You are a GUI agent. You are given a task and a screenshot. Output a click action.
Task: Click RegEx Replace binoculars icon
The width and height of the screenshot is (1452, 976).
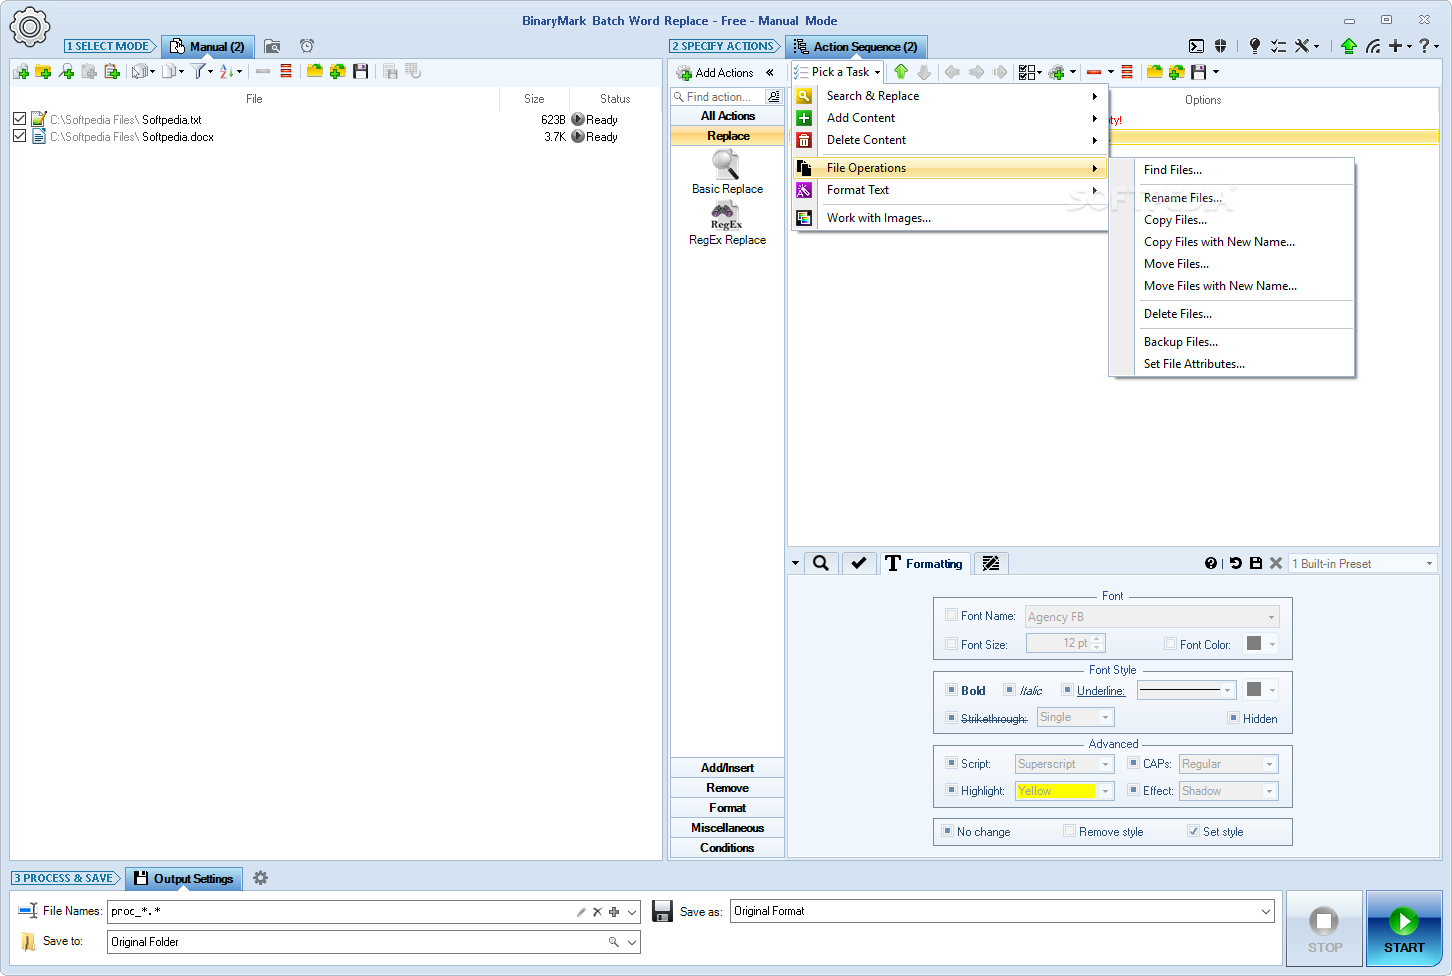(x=726, y=215)
